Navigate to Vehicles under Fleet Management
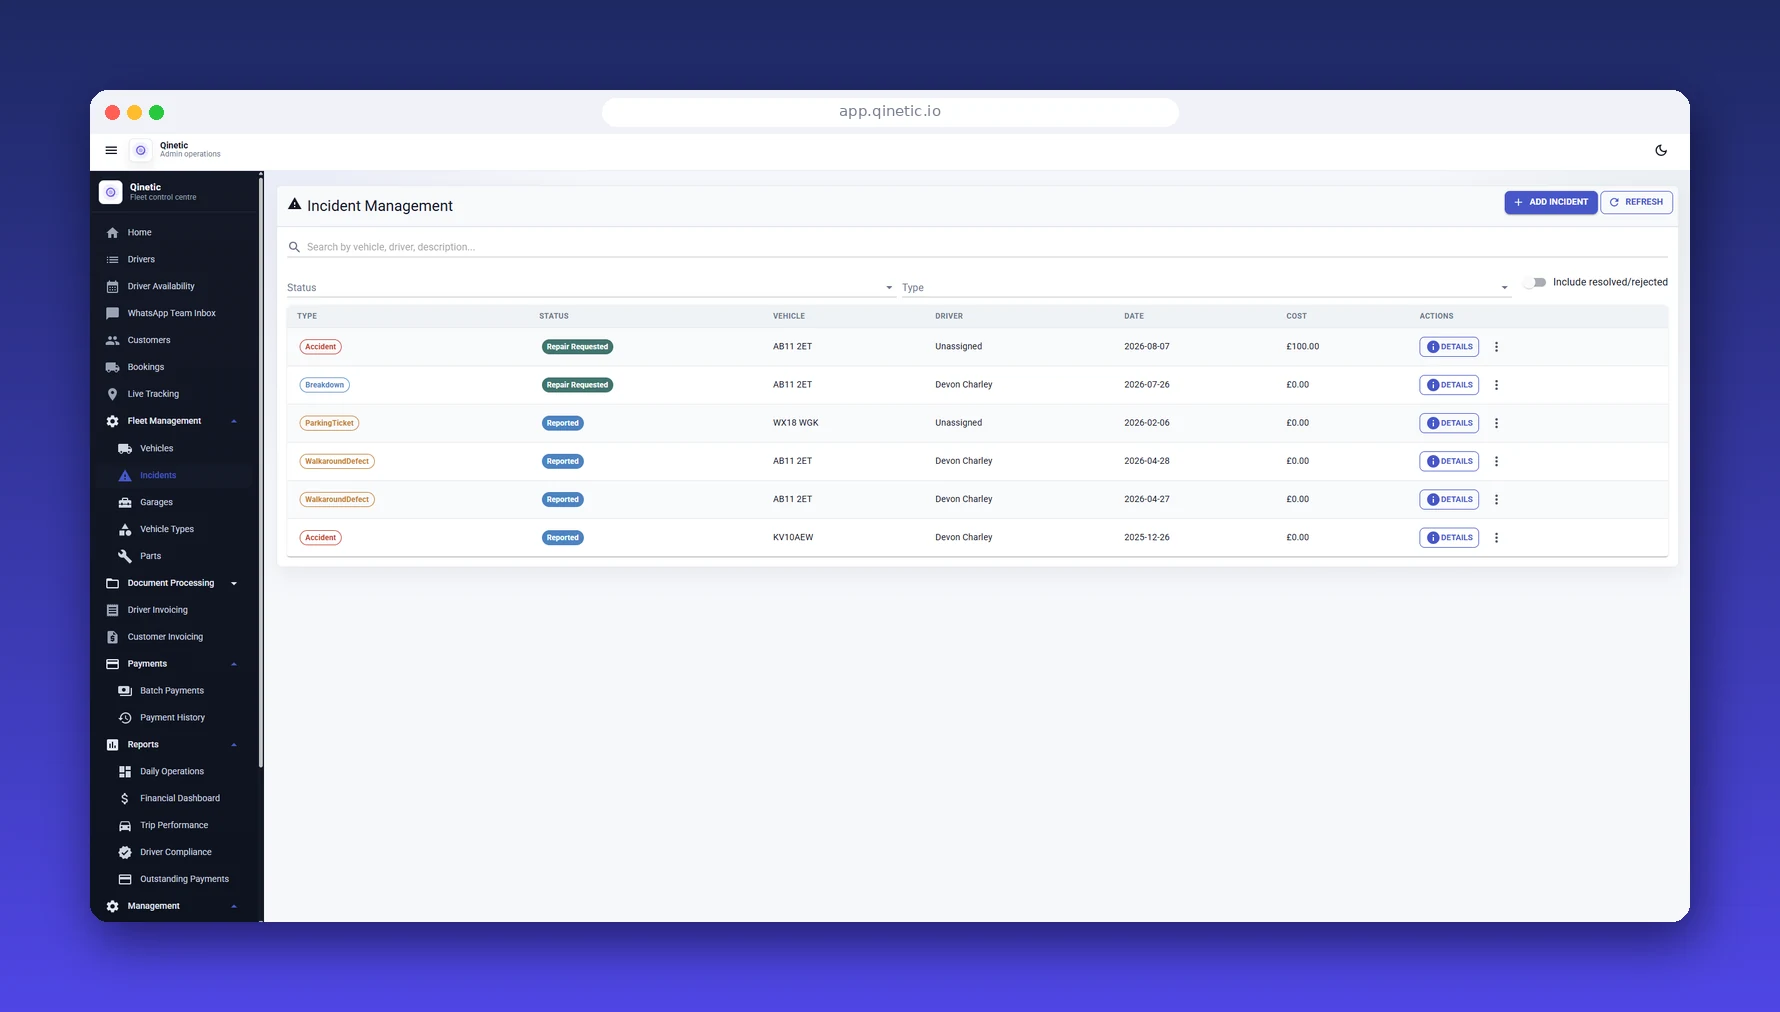 [174, 448]
